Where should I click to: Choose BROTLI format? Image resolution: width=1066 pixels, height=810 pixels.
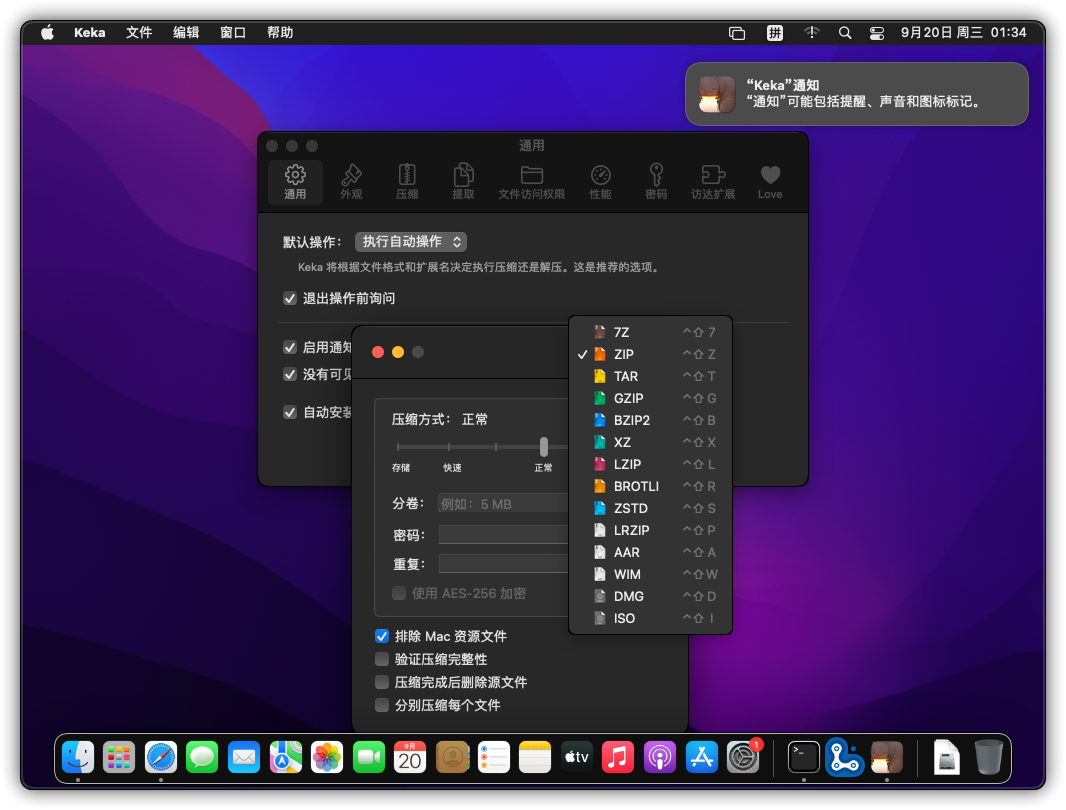pos(650,486)
